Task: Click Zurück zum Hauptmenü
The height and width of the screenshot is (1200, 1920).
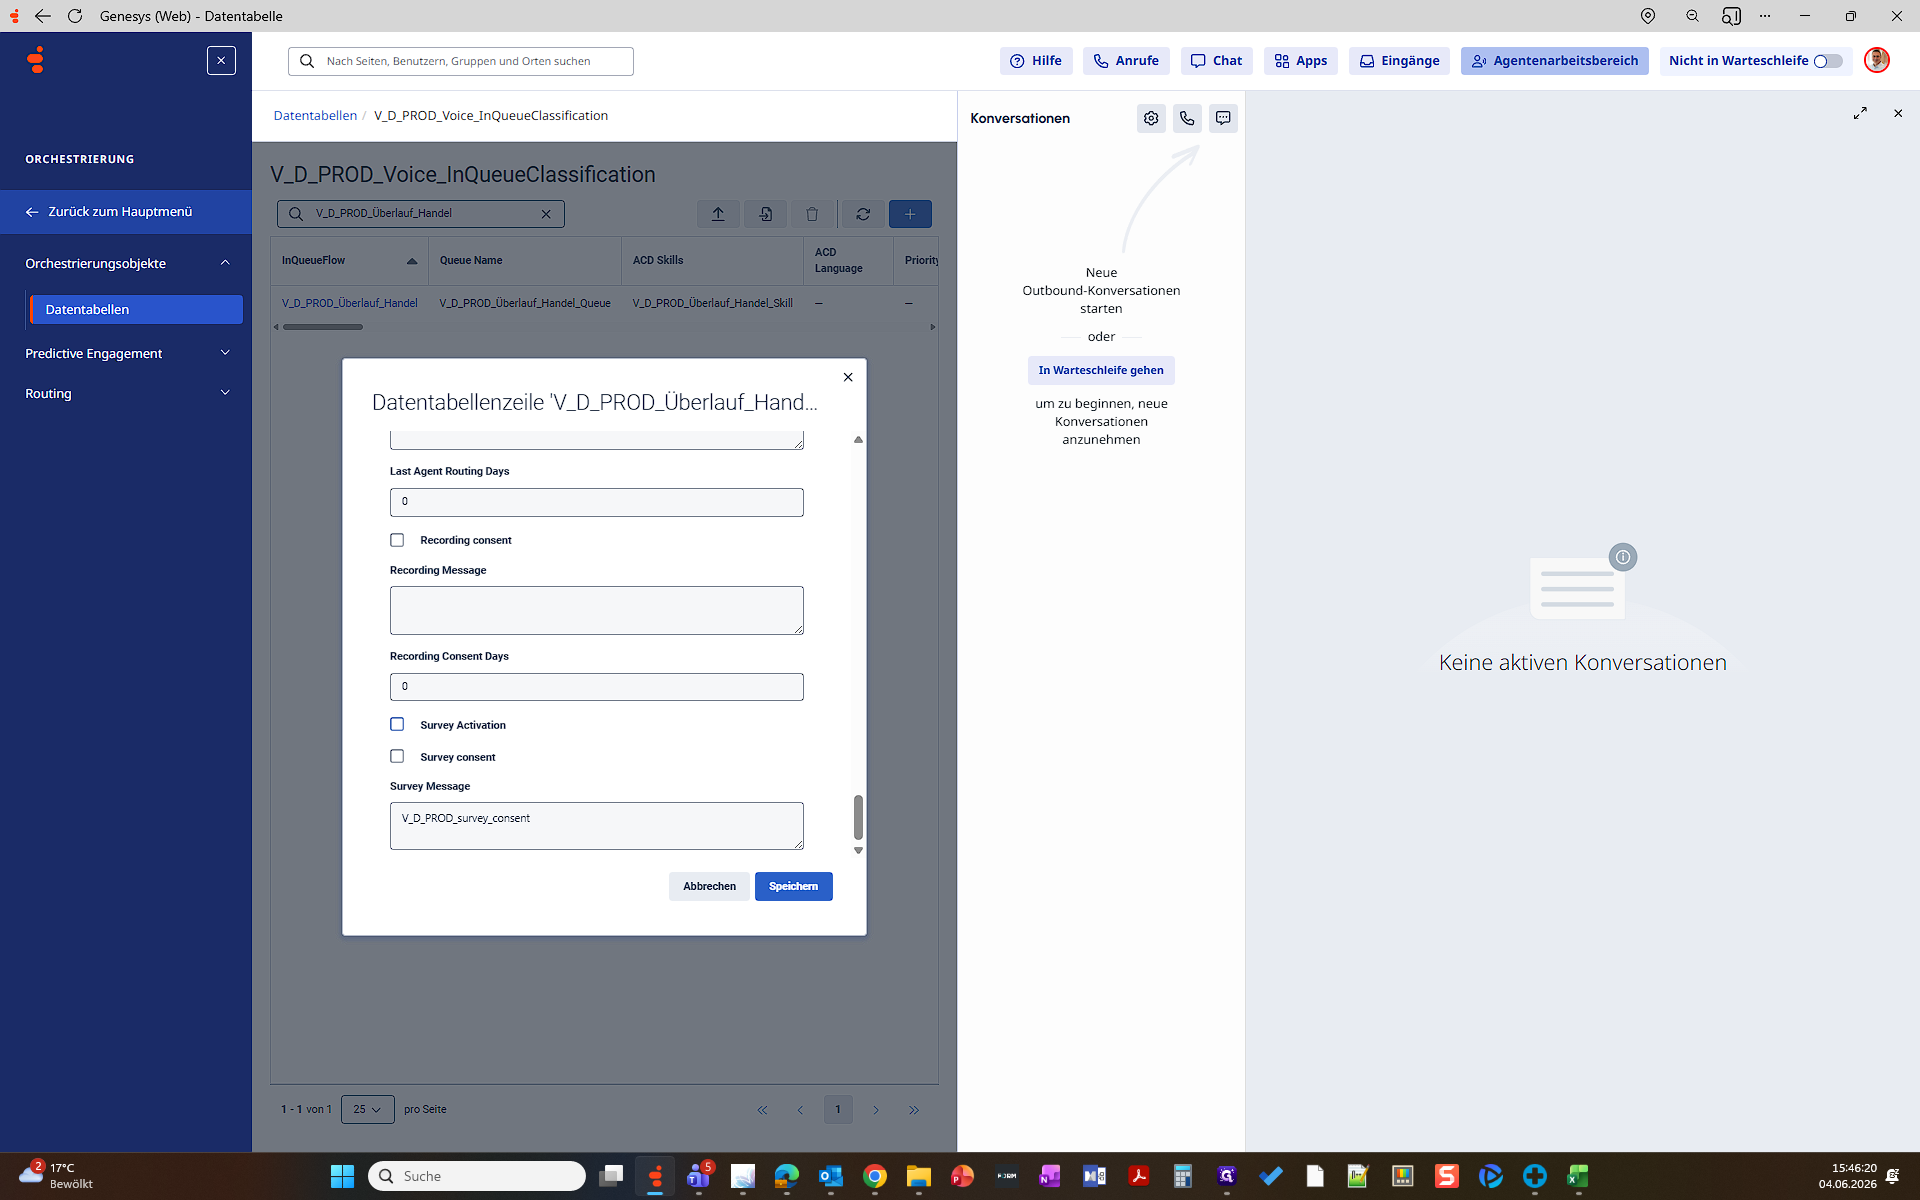Action: 126,212
